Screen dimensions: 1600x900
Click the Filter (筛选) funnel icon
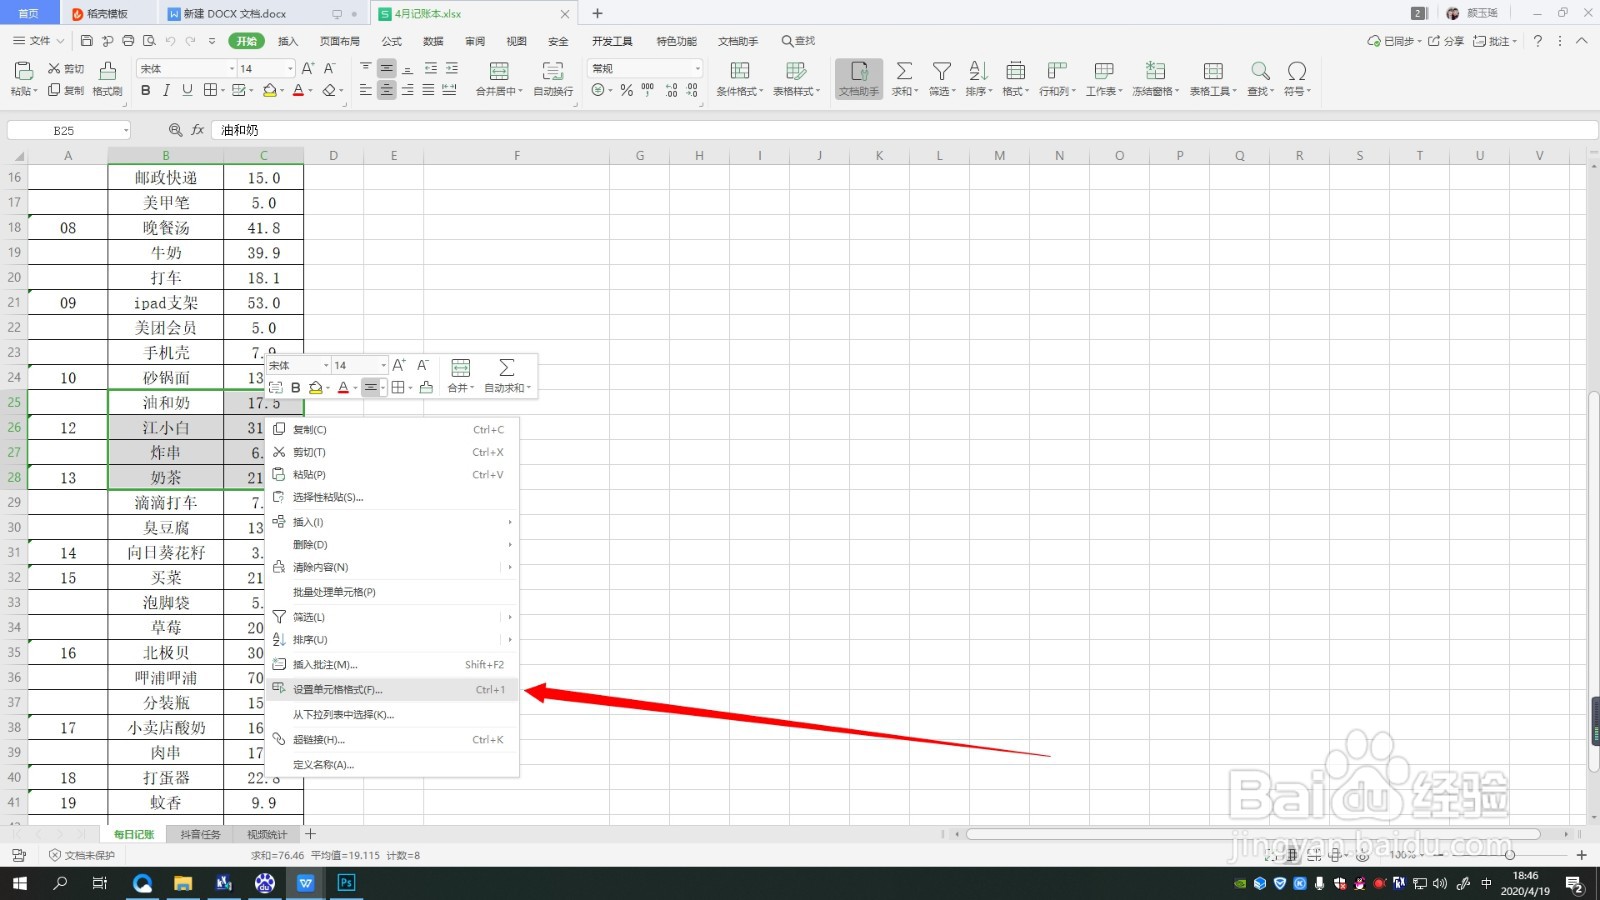942,71
